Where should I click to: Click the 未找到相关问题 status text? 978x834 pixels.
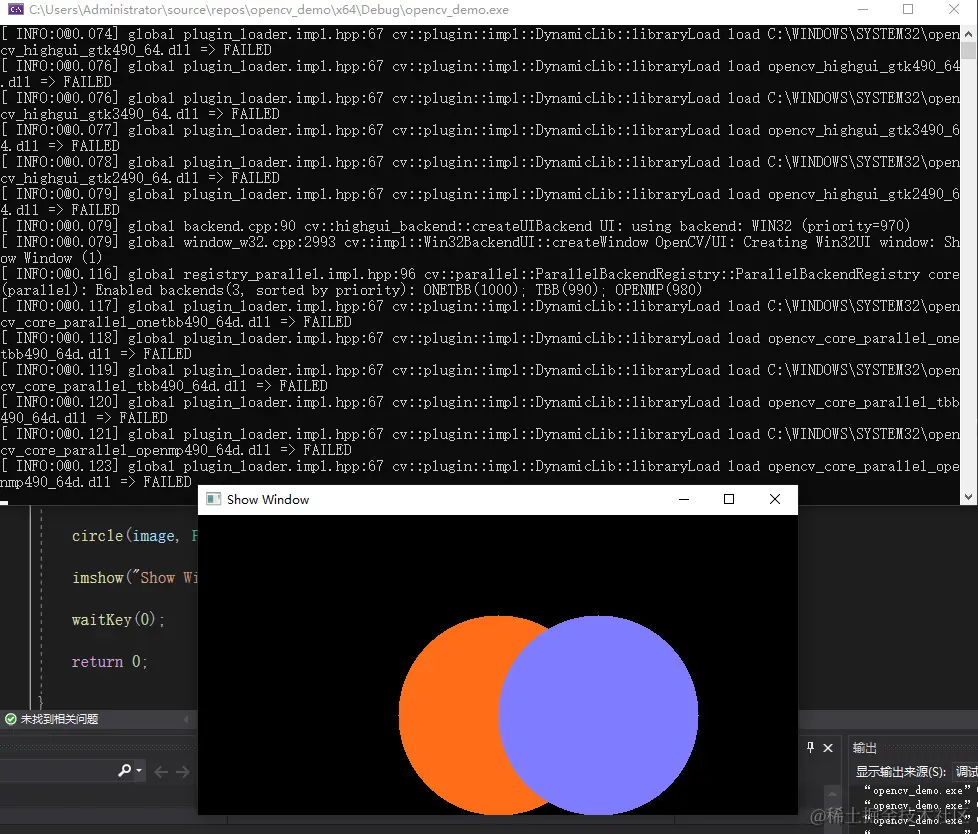(59, 719)
